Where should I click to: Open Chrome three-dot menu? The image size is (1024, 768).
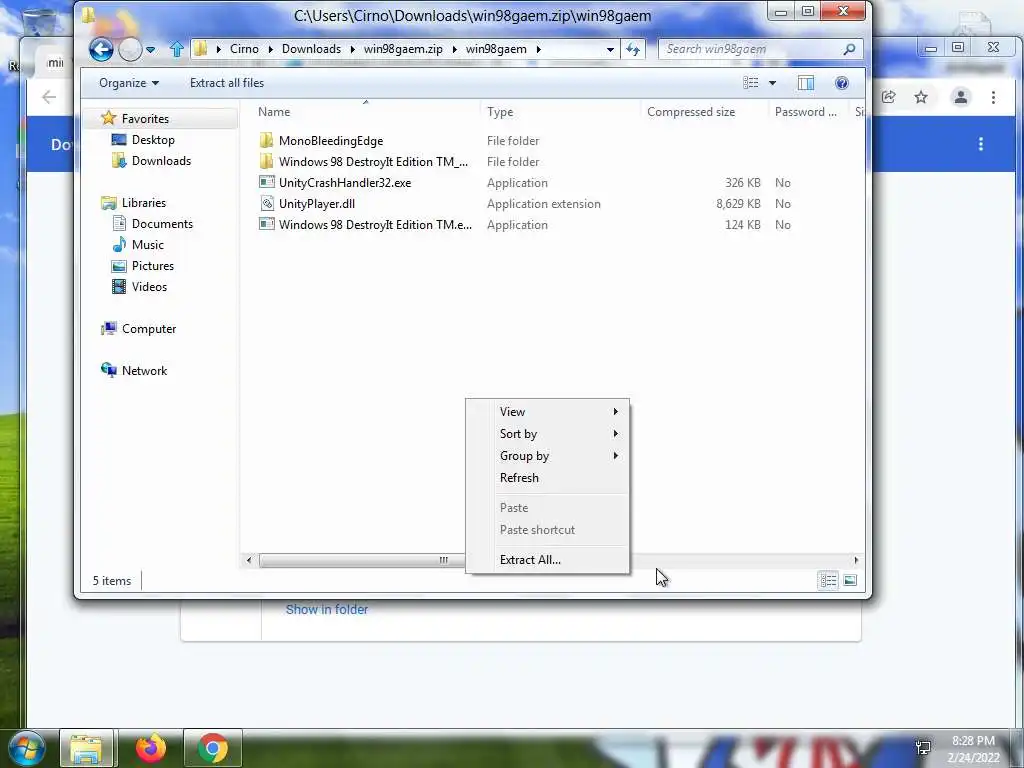(993, 97)
